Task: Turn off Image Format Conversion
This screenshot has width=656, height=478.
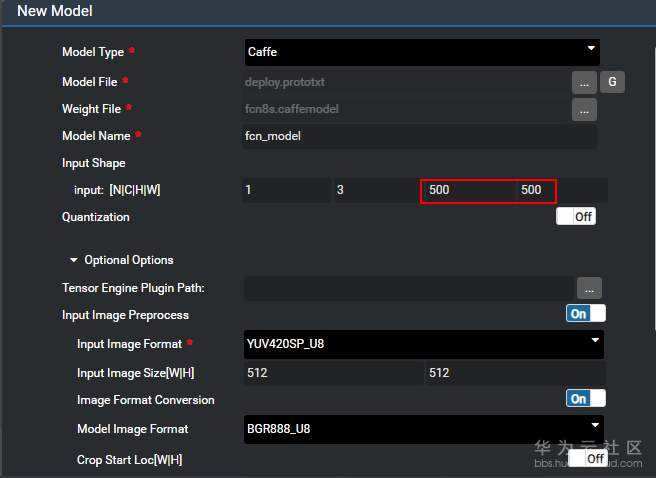Action: pos(585,398)
